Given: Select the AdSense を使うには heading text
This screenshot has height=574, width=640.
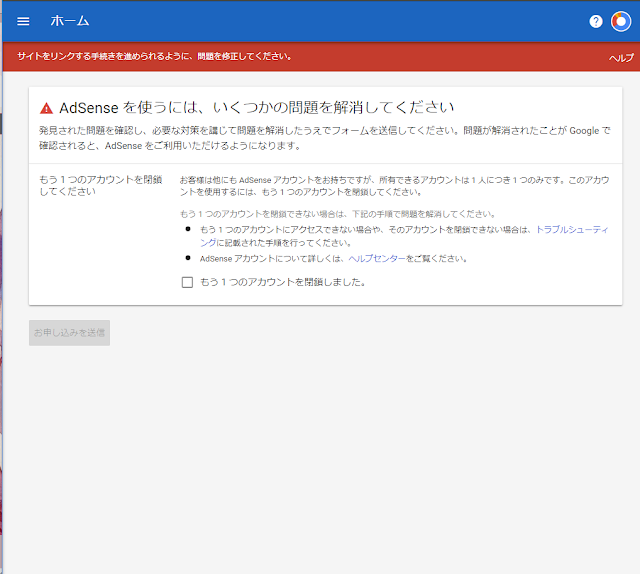Looking at the screenshot, I should 257,108.
